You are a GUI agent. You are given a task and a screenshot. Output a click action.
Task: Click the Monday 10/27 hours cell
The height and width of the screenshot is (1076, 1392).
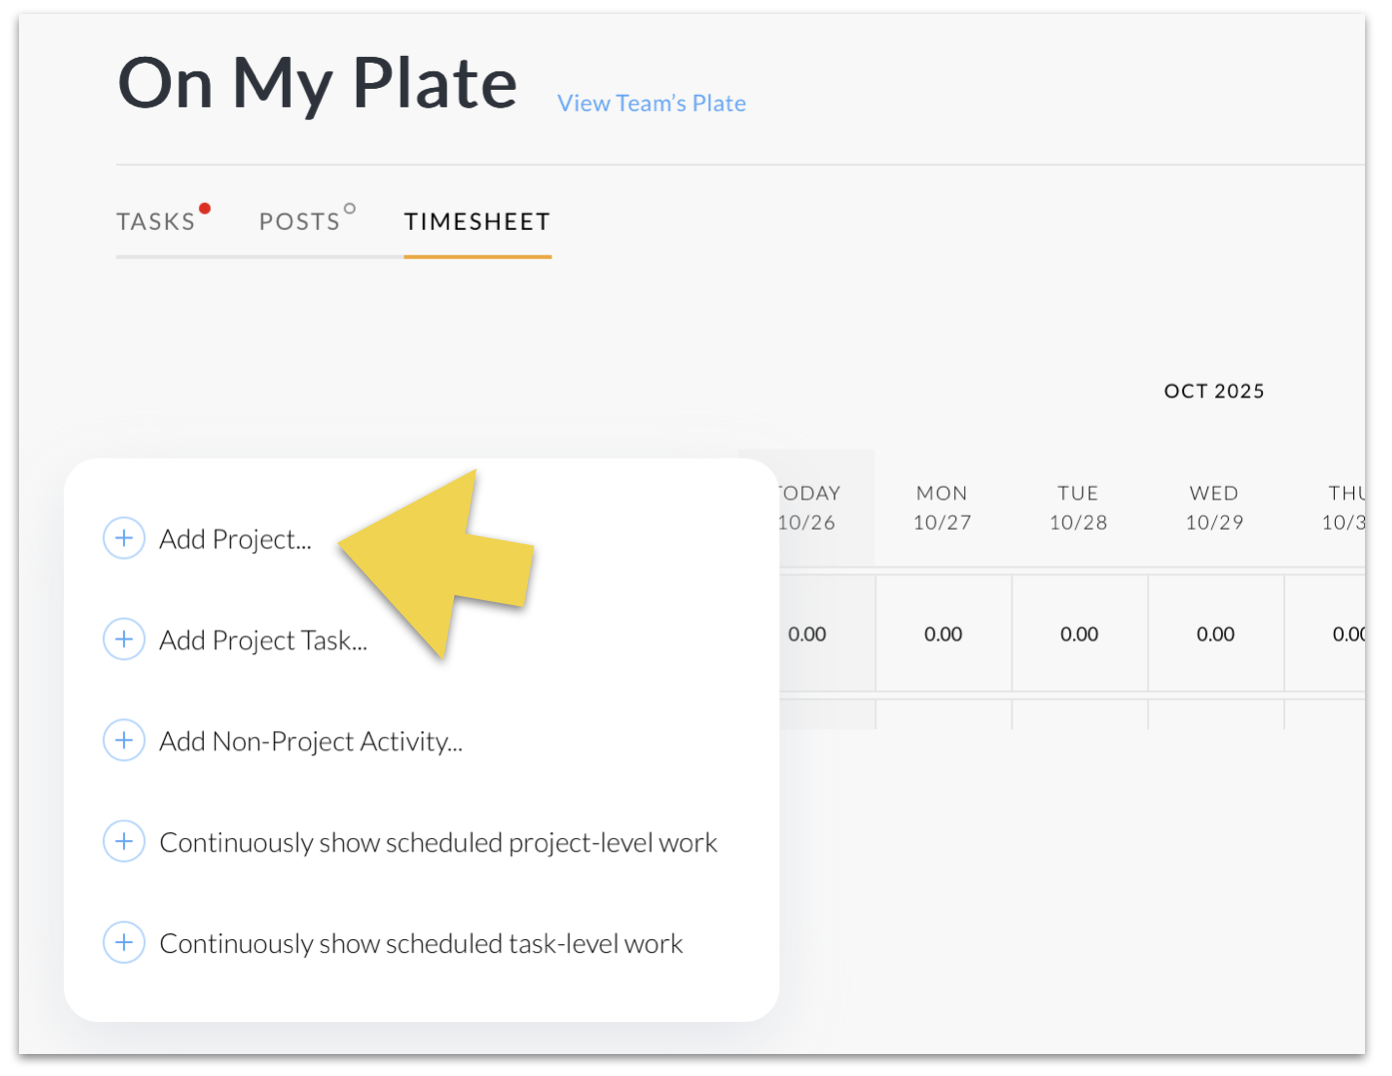tap(943, 634)
